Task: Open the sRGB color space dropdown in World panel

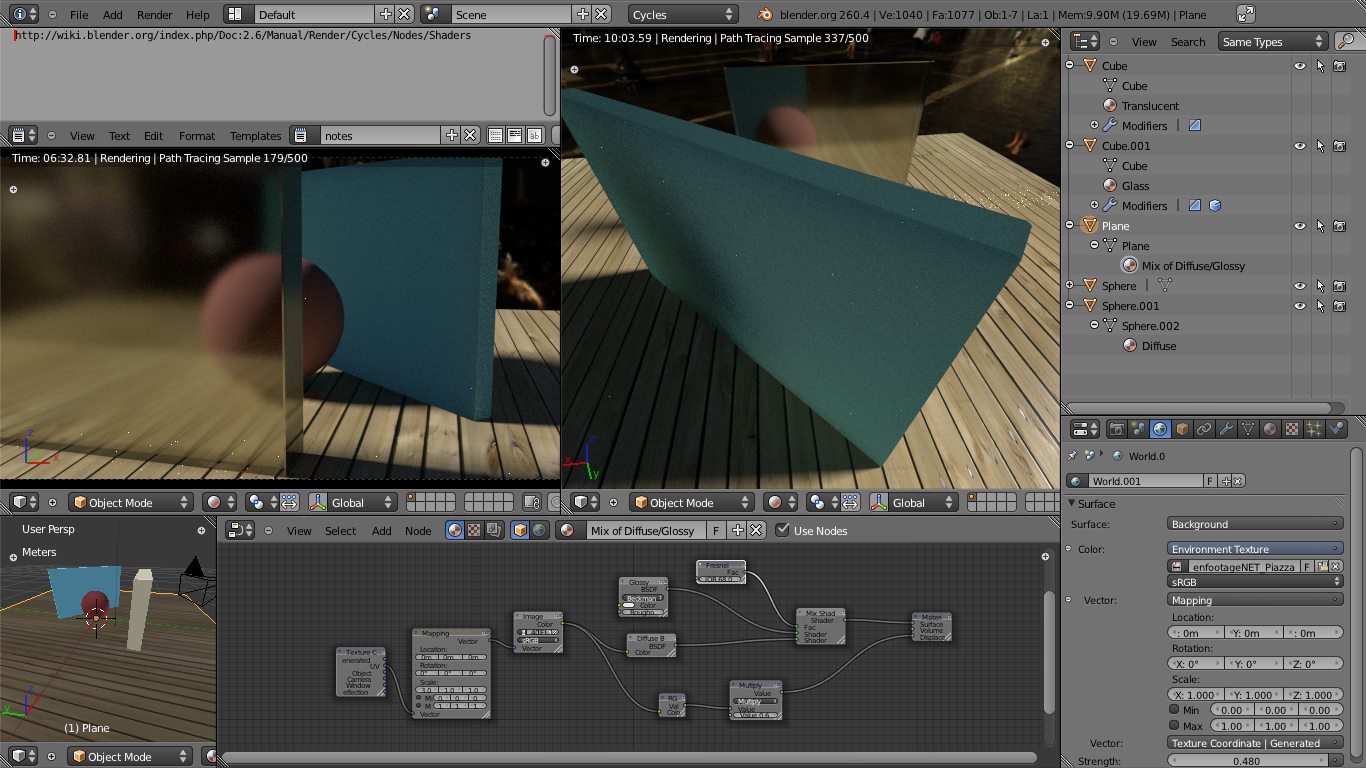Action: [x=1255, y=581]
